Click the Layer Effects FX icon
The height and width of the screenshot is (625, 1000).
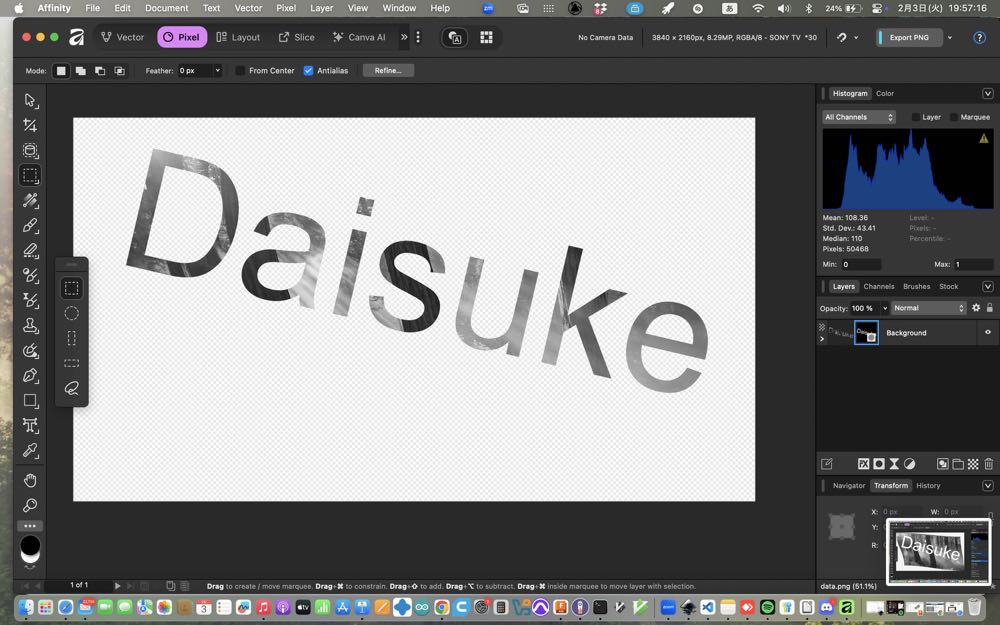[864, 464]
